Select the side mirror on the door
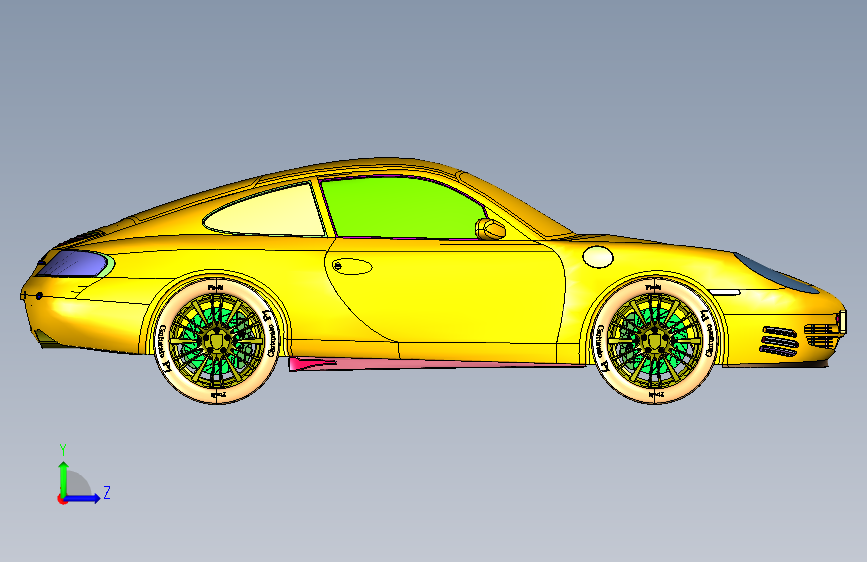Screen dimensions: 867x562 tap(490, 229)
